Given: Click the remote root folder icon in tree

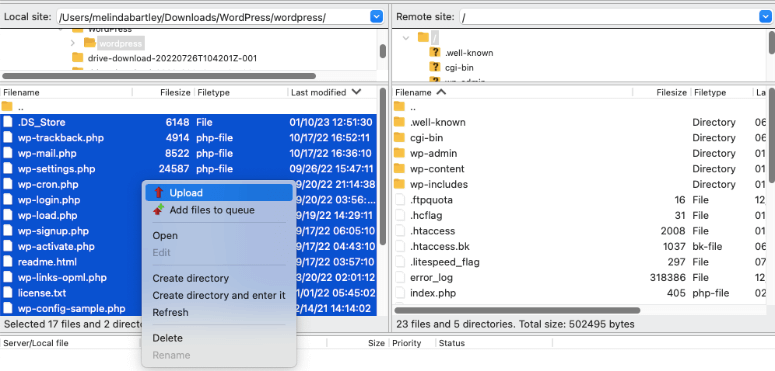Looking at the screenshot, I should click(423, 37).
